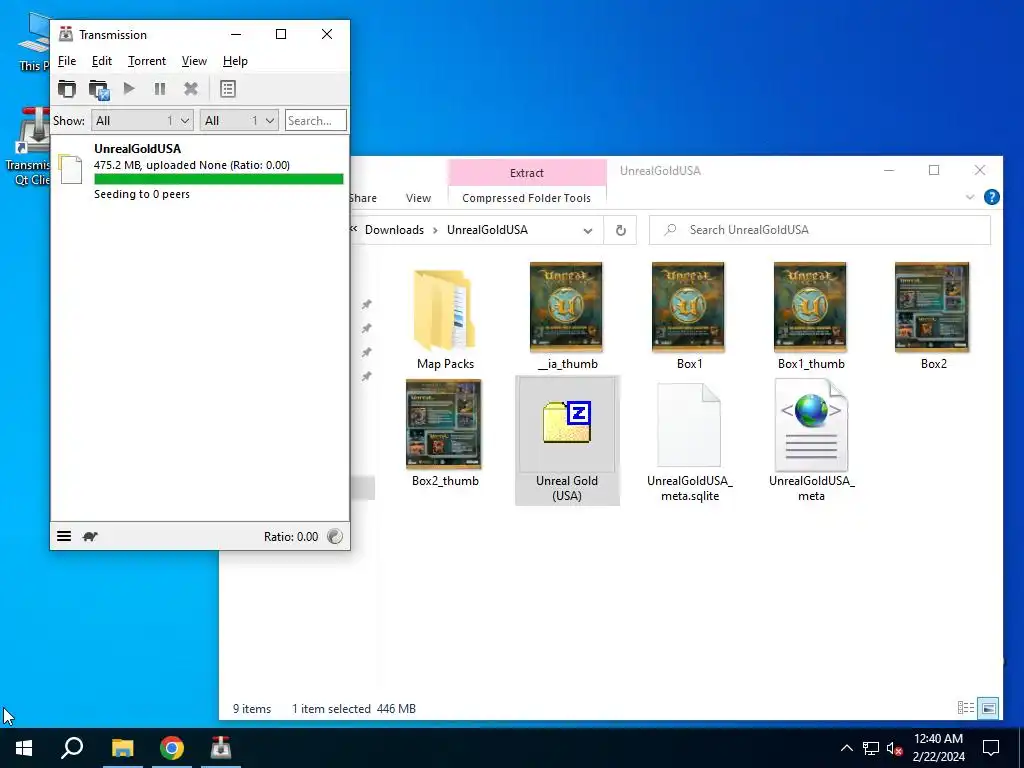The image size is (1024, 768).
Task: Open the Share tab in File Explorer
Action: [x=363, y=198]
